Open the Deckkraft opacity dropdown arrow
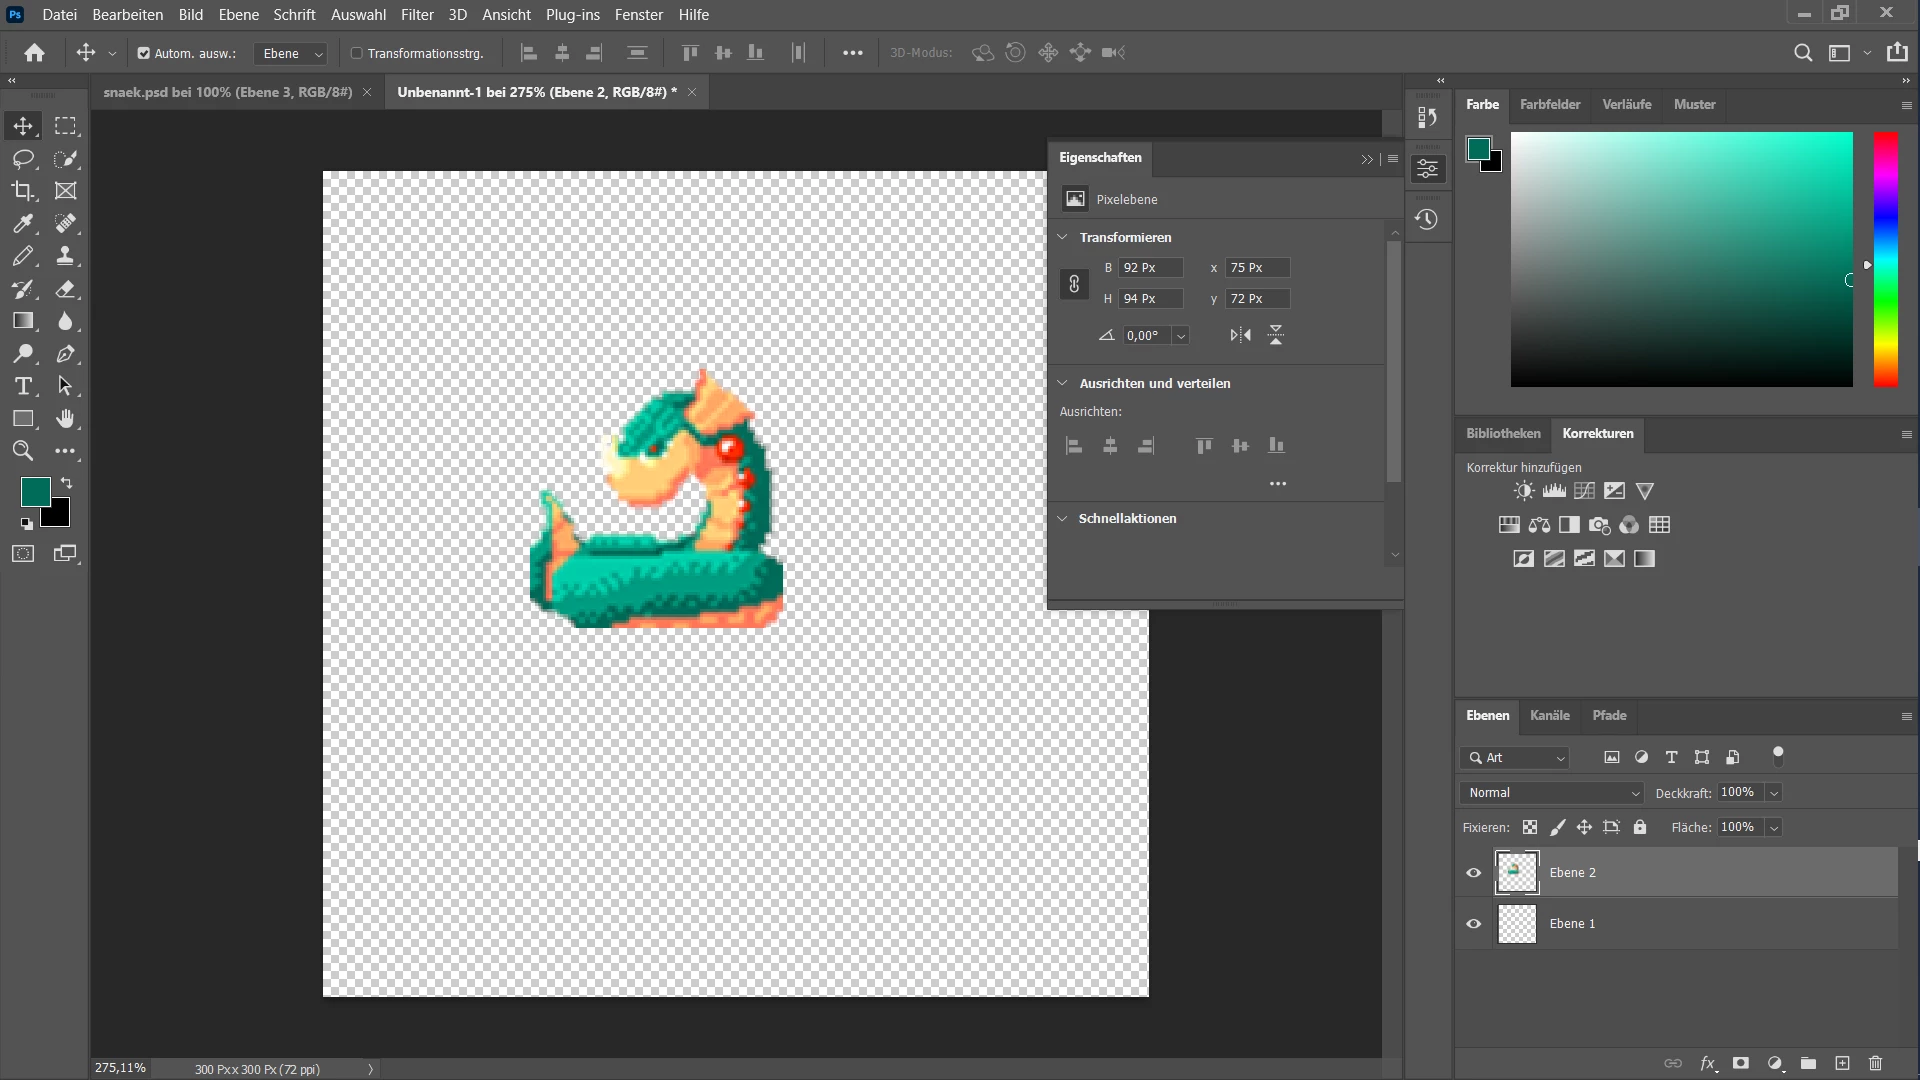 (1774, 793)
